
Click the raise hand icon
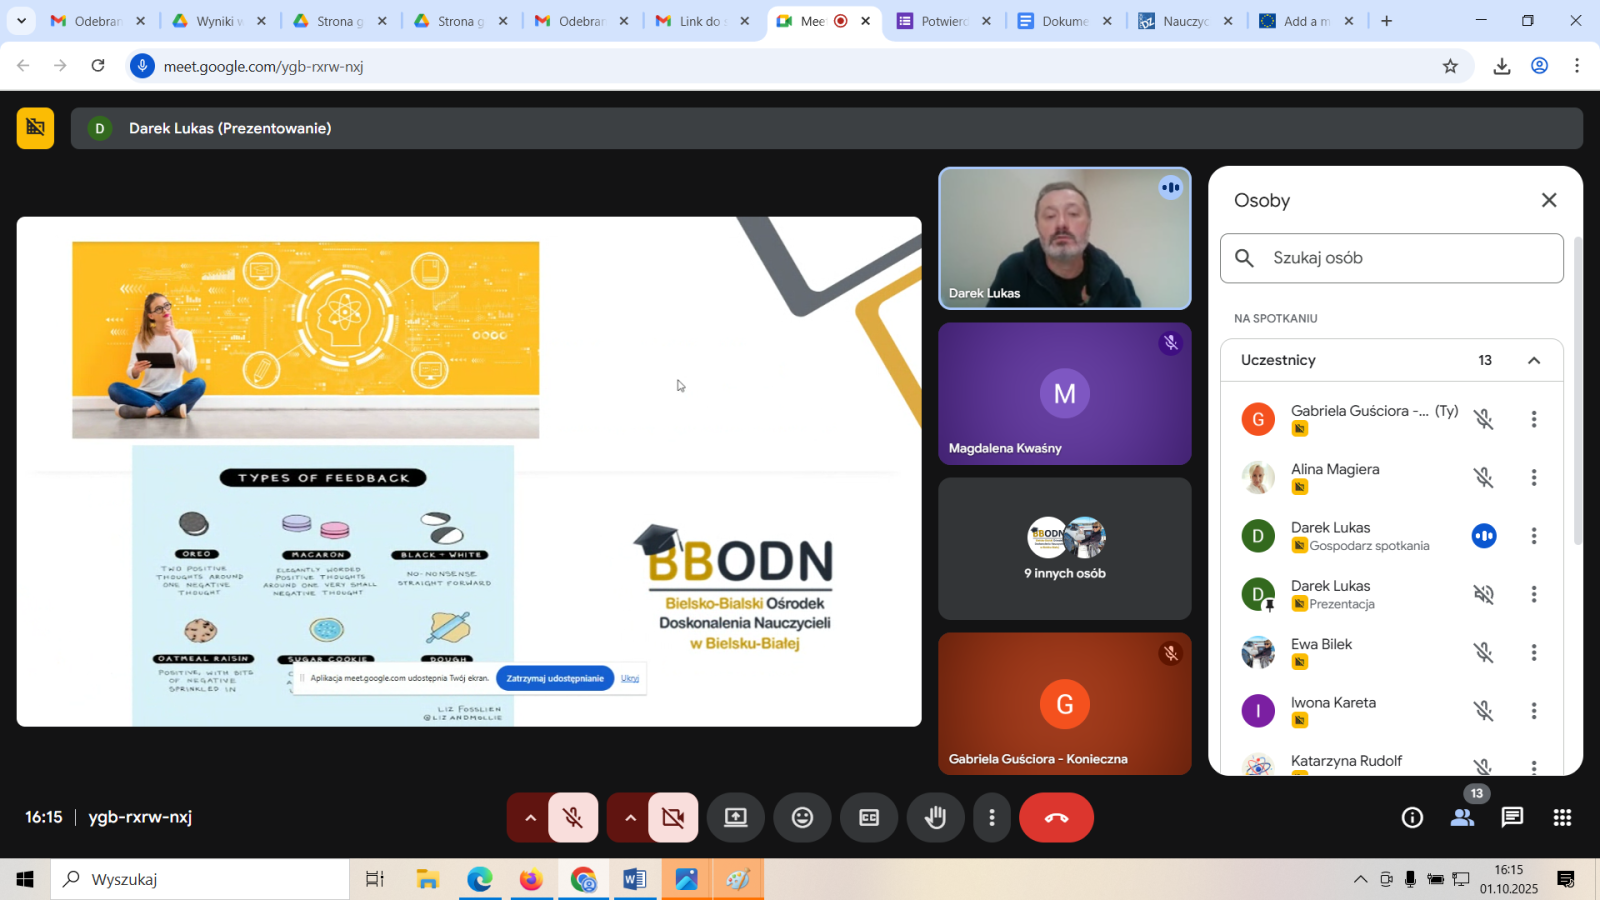click(x=935, y=818)
